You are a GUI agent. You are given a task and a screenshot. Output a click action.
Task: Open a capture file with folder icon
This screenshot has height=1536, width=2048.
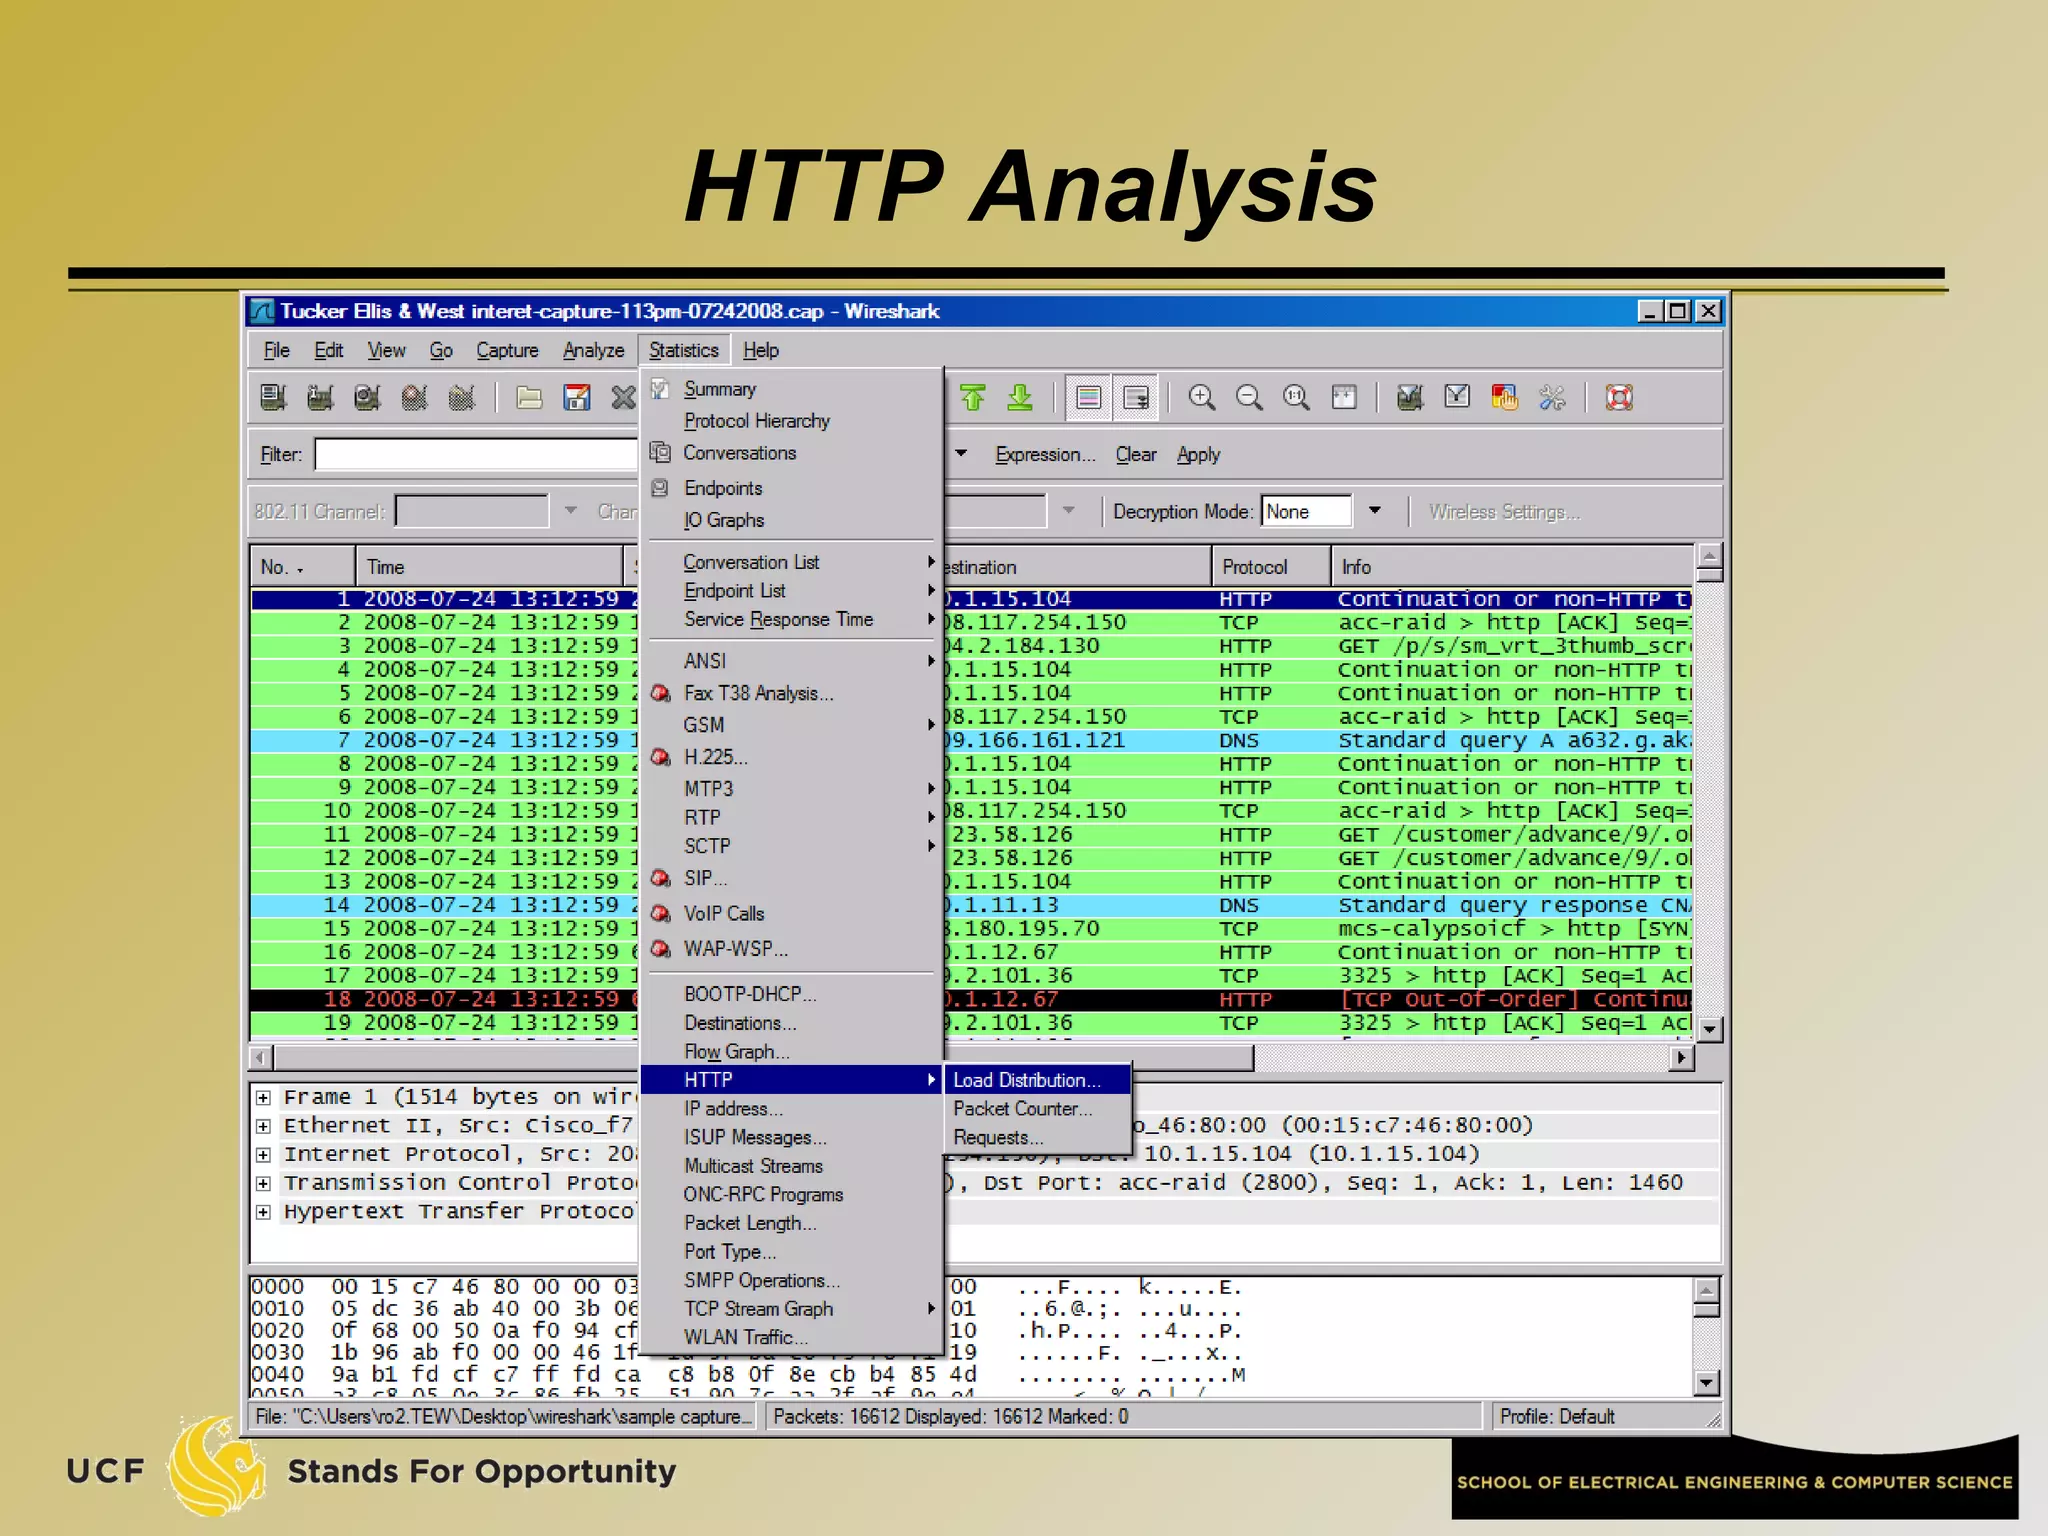pos(529,398)
